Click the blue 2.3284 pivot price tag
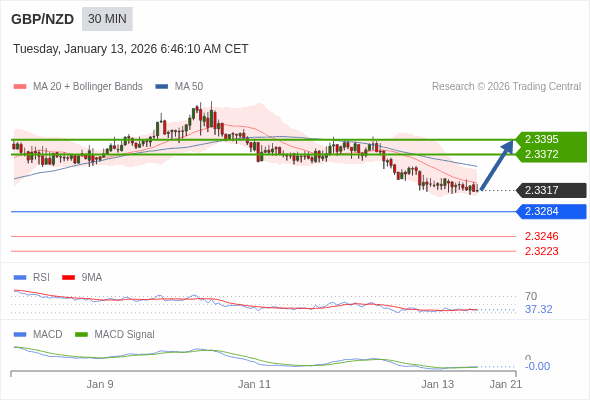 [552, 211]
